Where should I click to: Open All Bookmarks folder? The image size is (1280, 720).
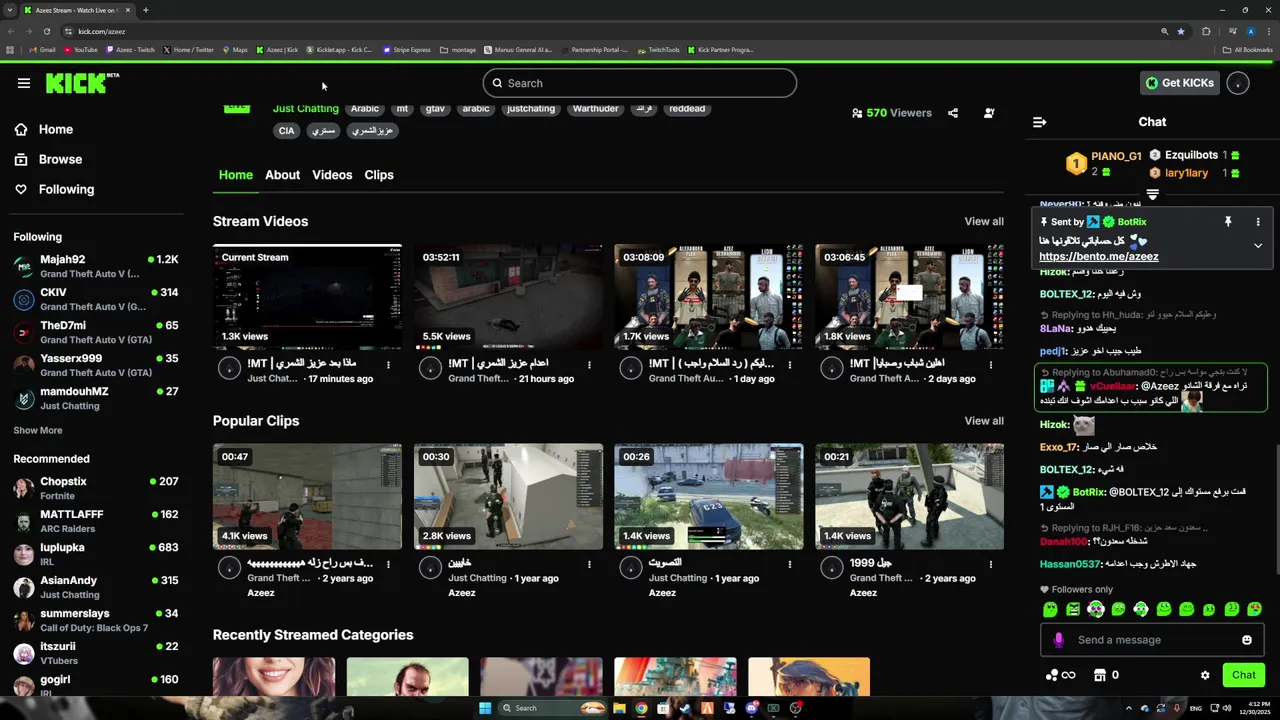(x=1247, y=50)
